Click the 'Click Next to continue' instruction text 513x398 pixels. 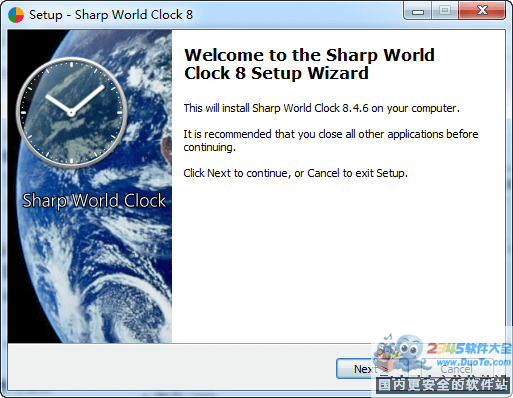pos(295,173)
